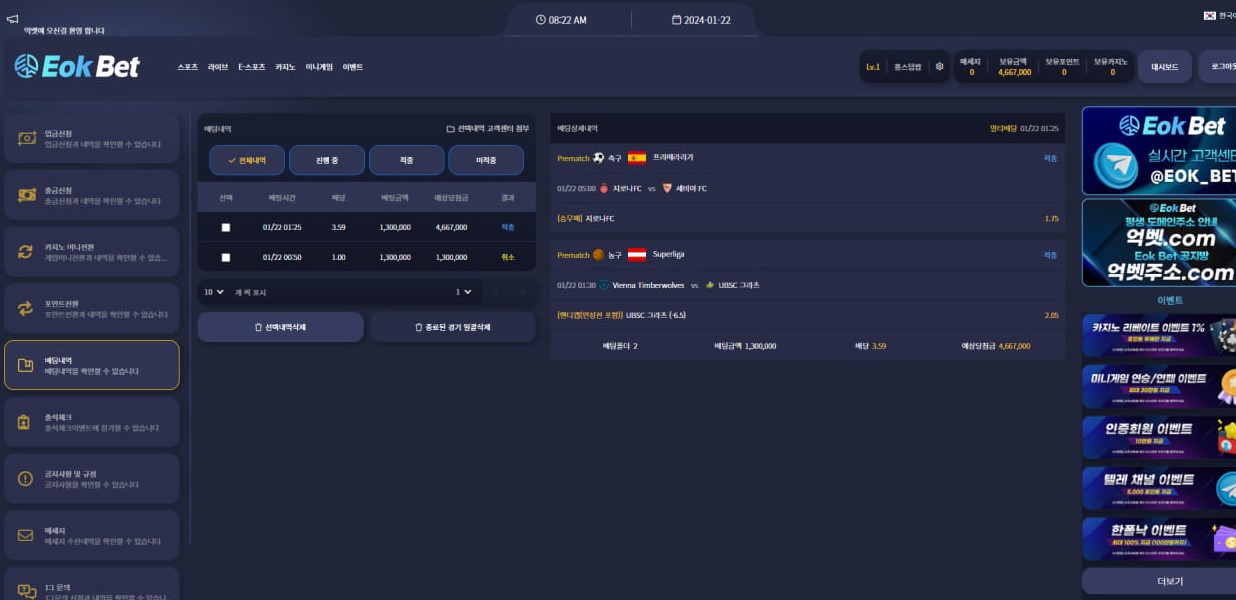Open the Korean language selector flag
Viewport: 1236px width, 600px height.
coord(1210,16)
